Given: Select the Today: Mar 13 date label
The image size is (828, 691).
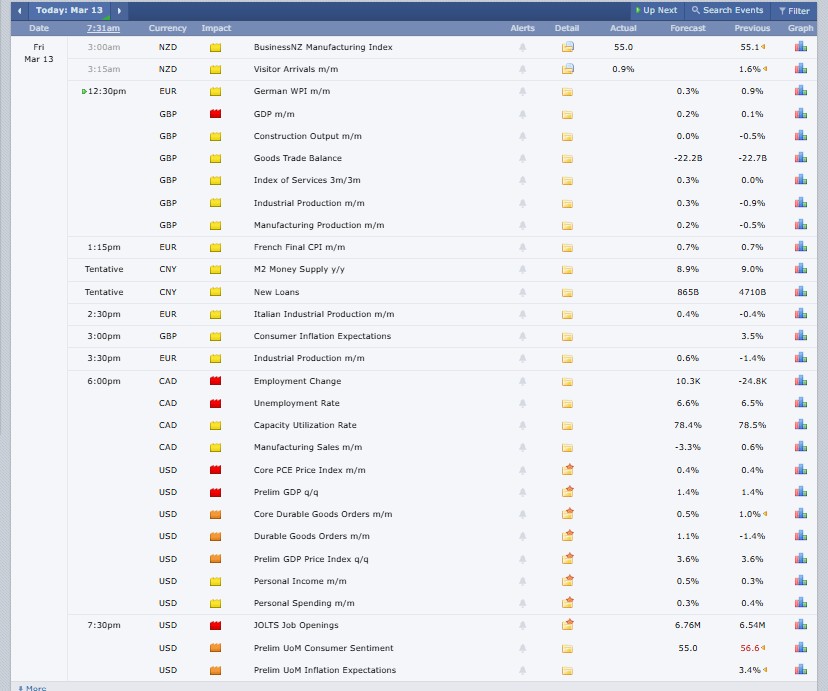Looking at the screenshot, I should coord(69,11).
